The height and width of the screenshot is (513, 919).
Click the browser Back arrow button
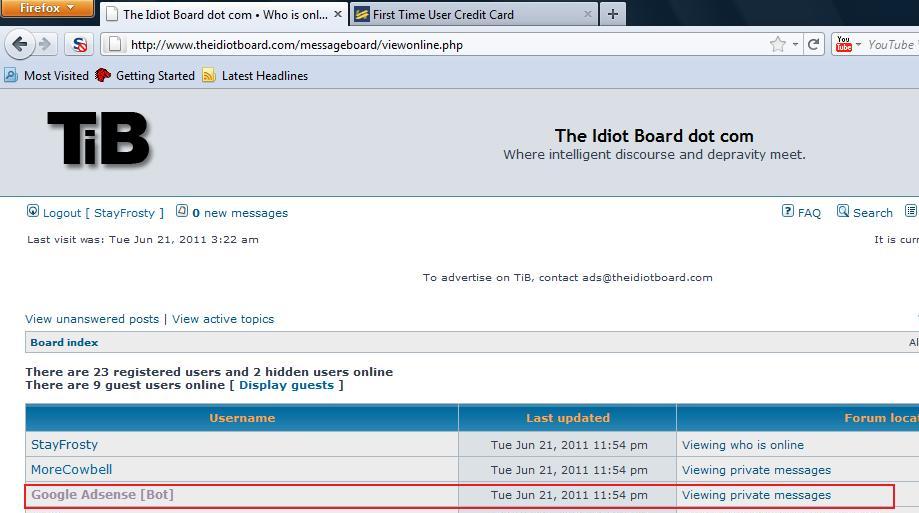click(x=19, y=44)
